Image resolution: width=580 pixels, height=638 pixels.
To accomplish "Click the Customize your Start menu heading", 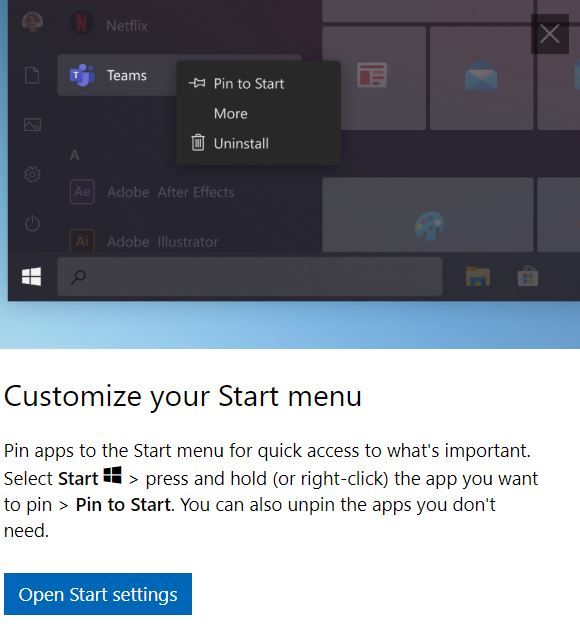I will pyautogui.click(x=183, y=397).
